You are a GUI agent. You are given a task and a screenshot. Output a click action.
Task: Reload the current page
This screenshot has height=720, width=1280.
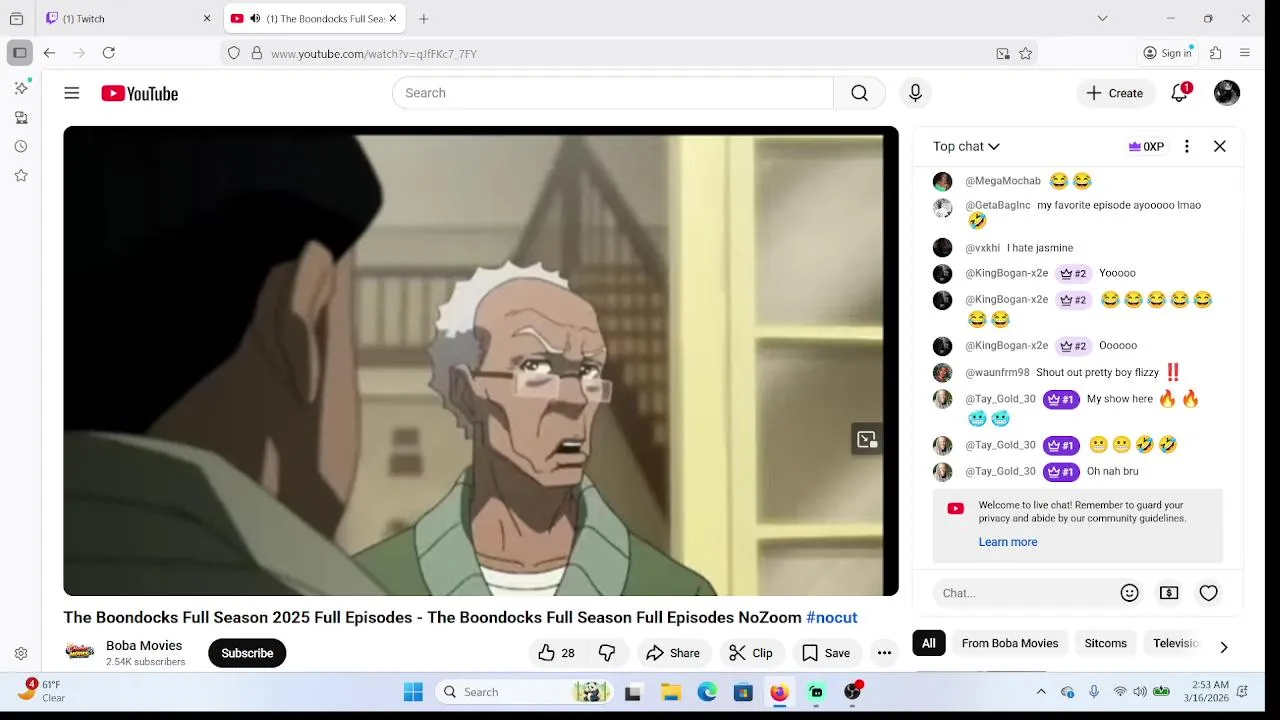click(x=109, y=53)
